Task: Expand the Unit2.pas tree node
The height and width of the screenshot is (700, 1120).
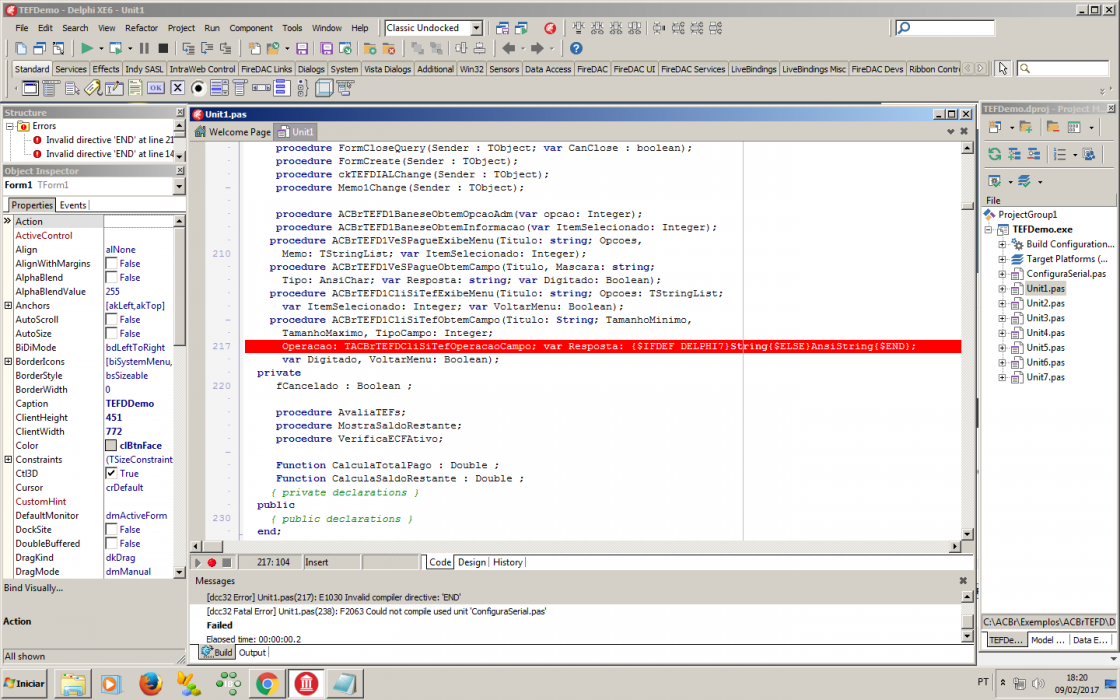Action: pyautogui.click(x=1002, y=304)
